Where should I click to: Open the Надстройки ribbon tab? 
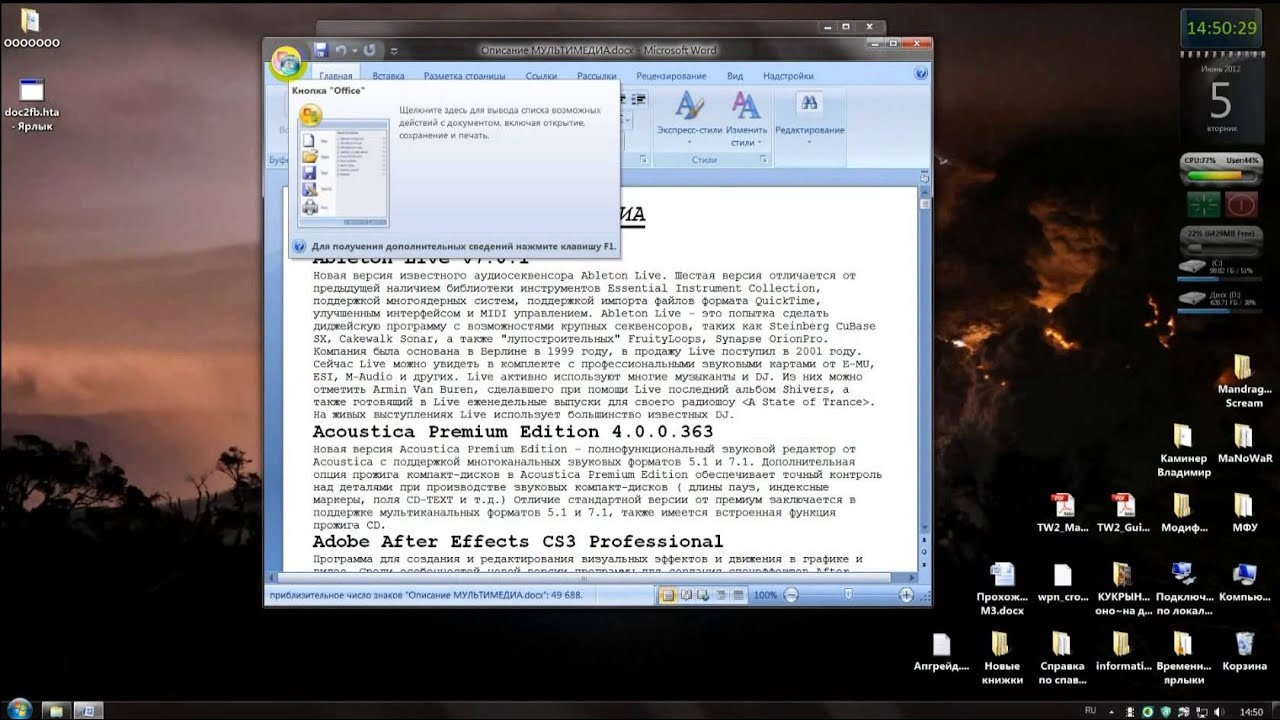click(788, 76)
